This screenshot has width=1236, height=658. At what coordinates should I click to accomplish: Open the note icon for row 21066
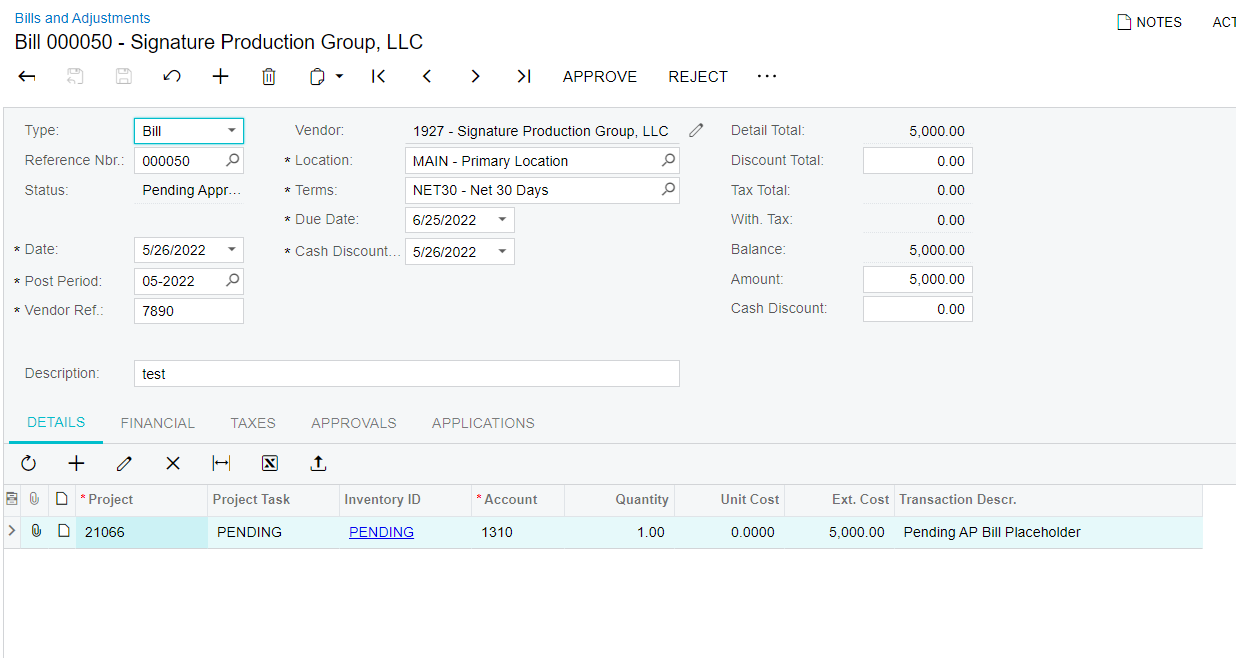click(x=63, y=531)
